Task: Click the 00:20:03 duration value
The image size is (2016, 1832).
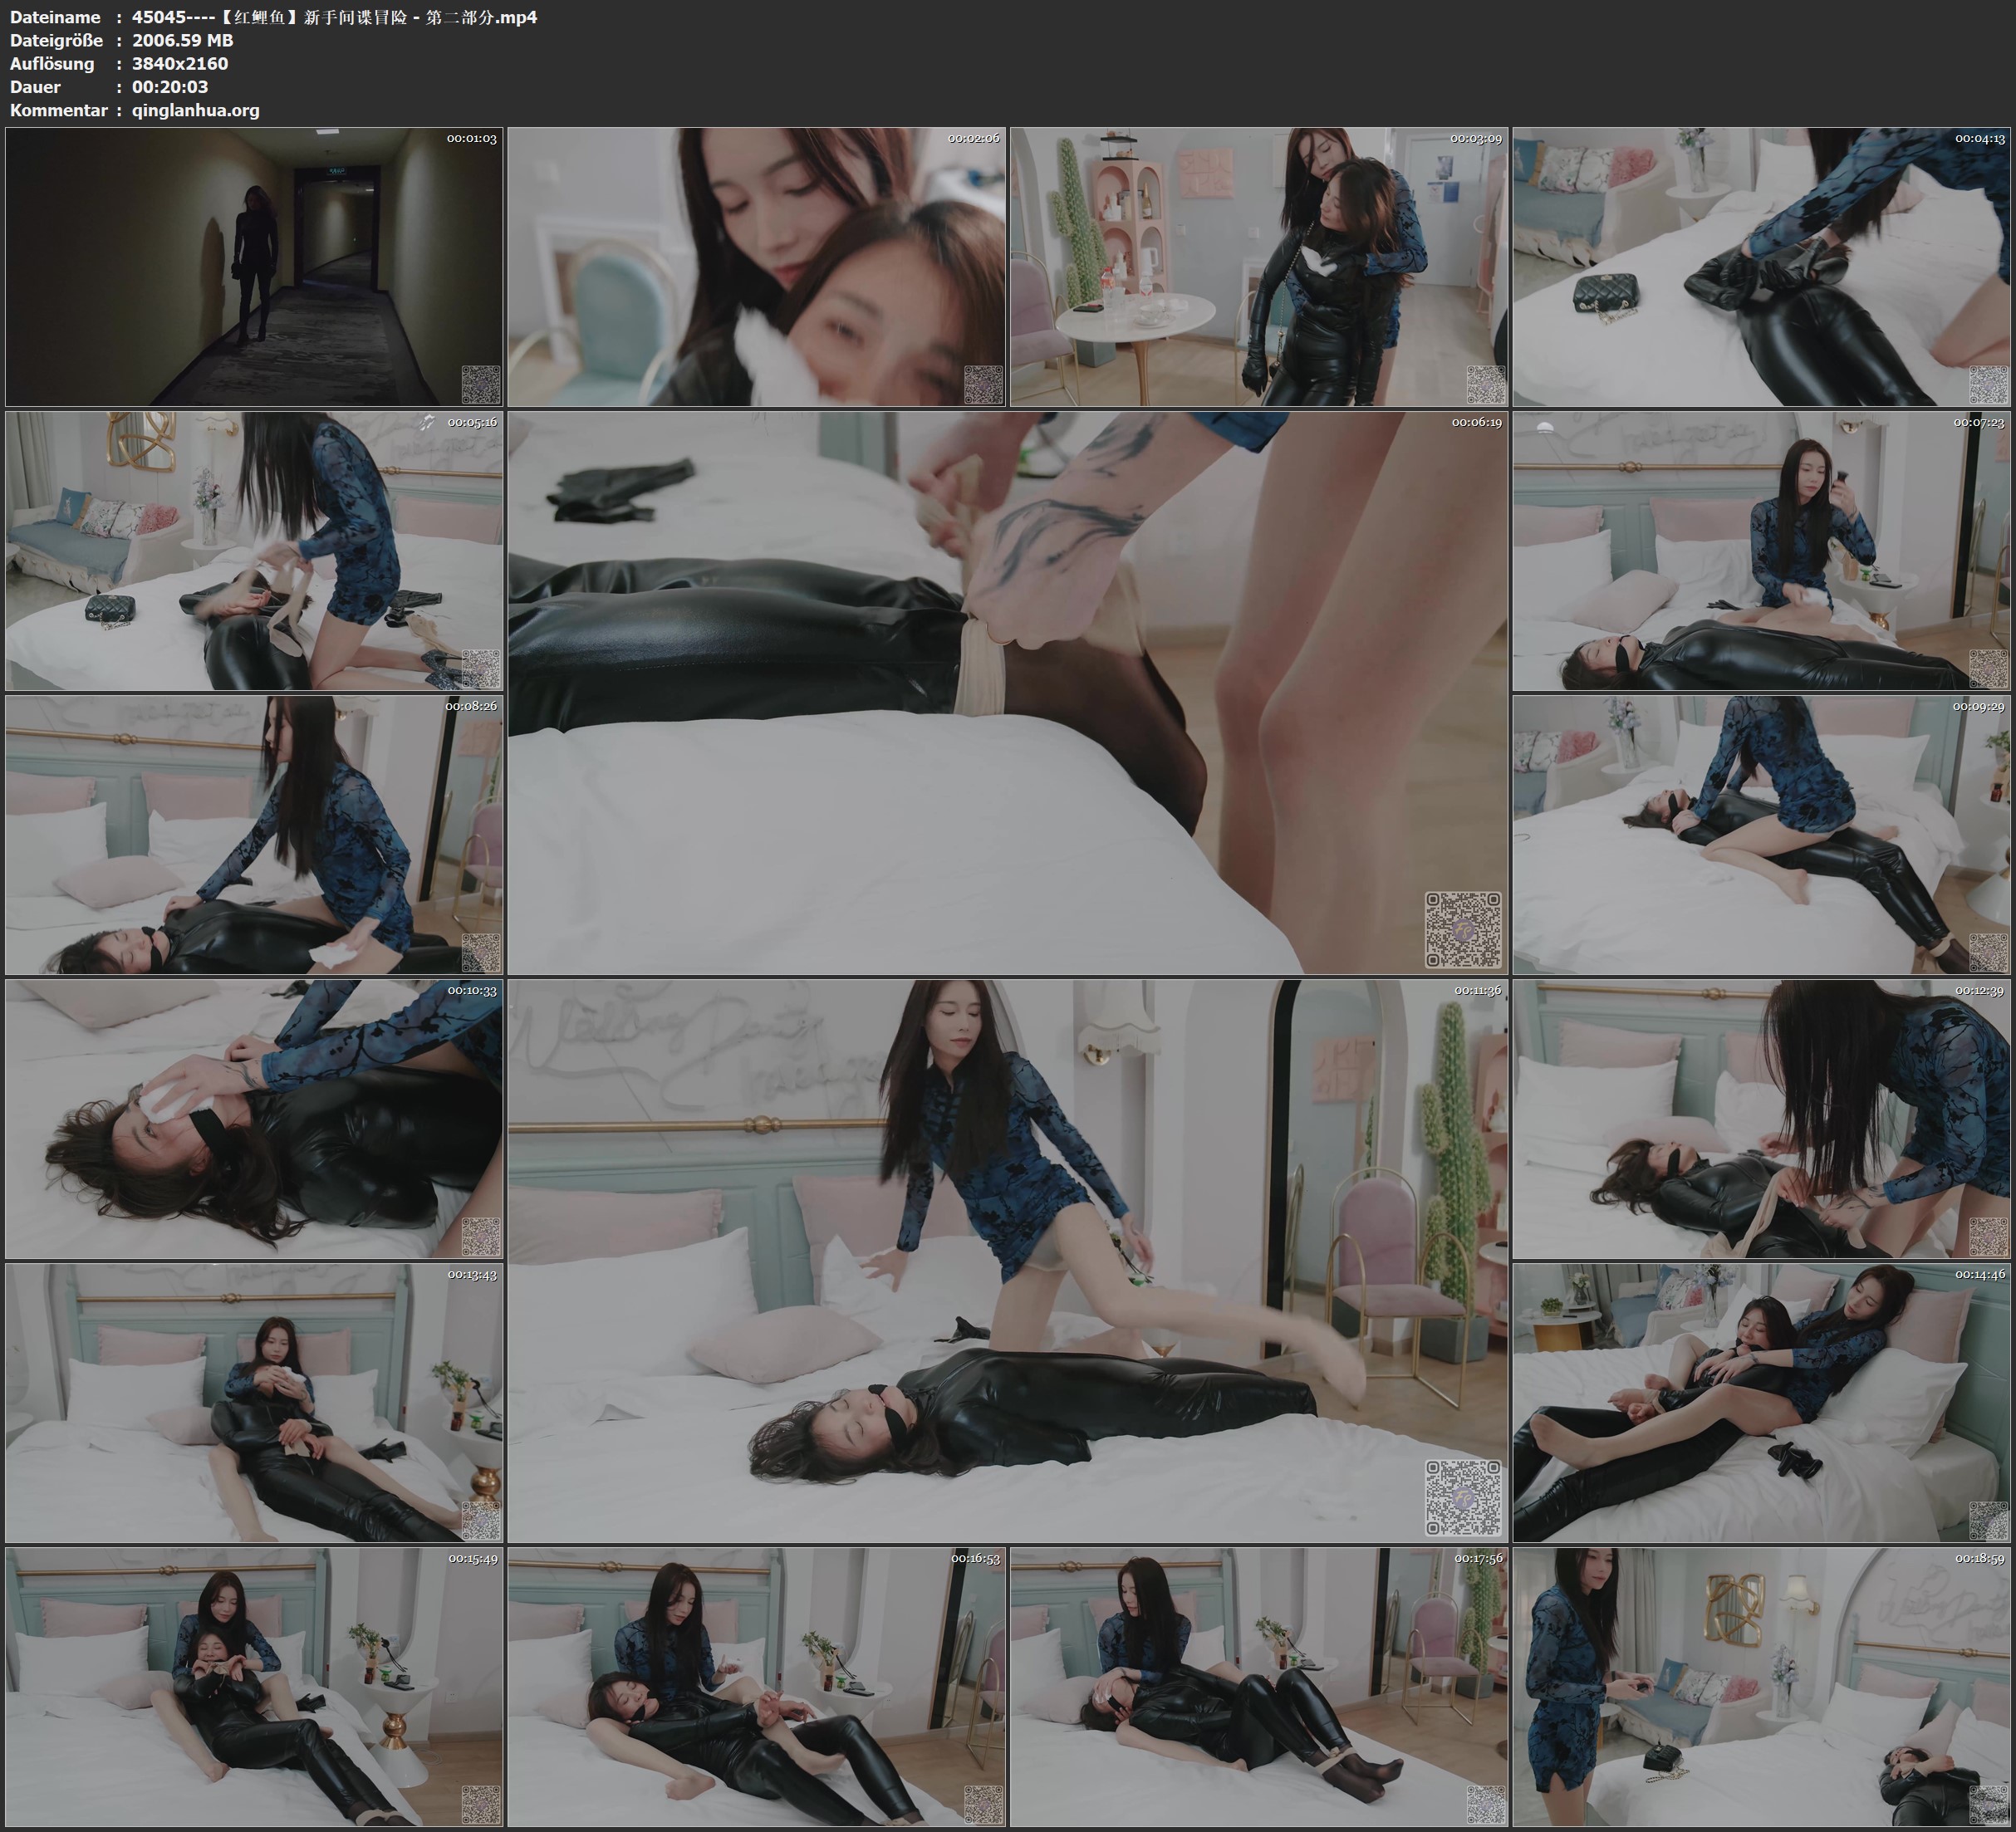Action: click(x=170, y=87)
